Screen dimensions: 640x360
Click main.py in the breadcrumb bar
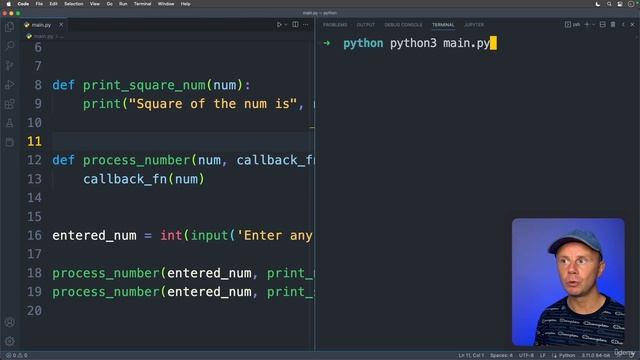pyautogui.click(x=43, y=36)
